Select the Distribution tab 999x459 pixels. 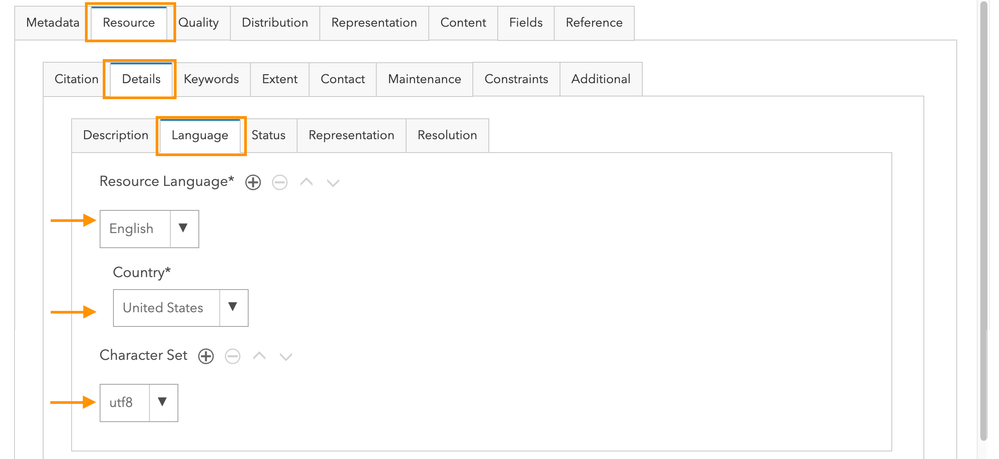276,22
